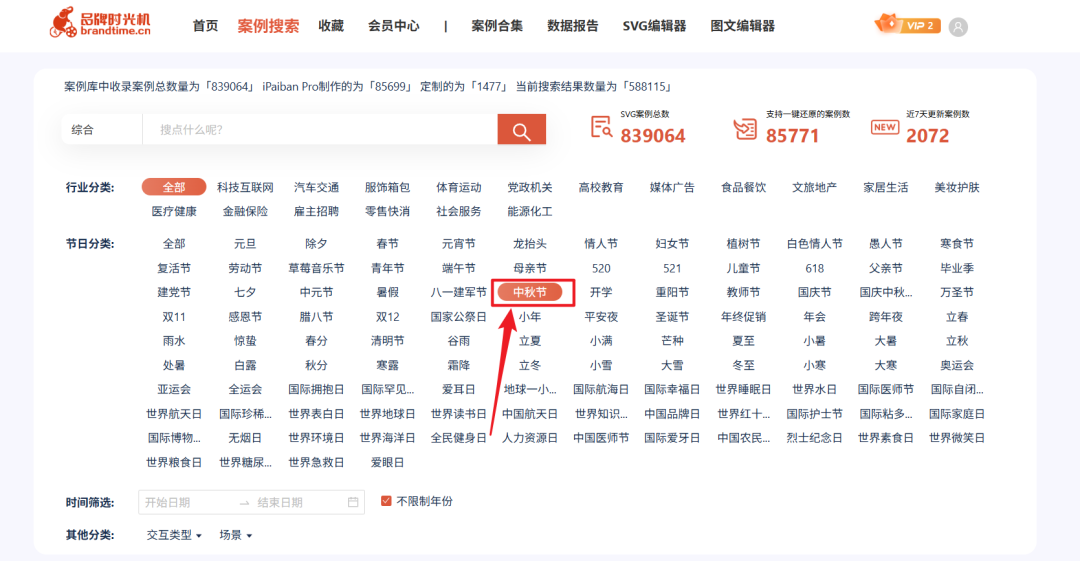Filter by 金融保险 industry
1080x561 pixels.
point(245,212)
